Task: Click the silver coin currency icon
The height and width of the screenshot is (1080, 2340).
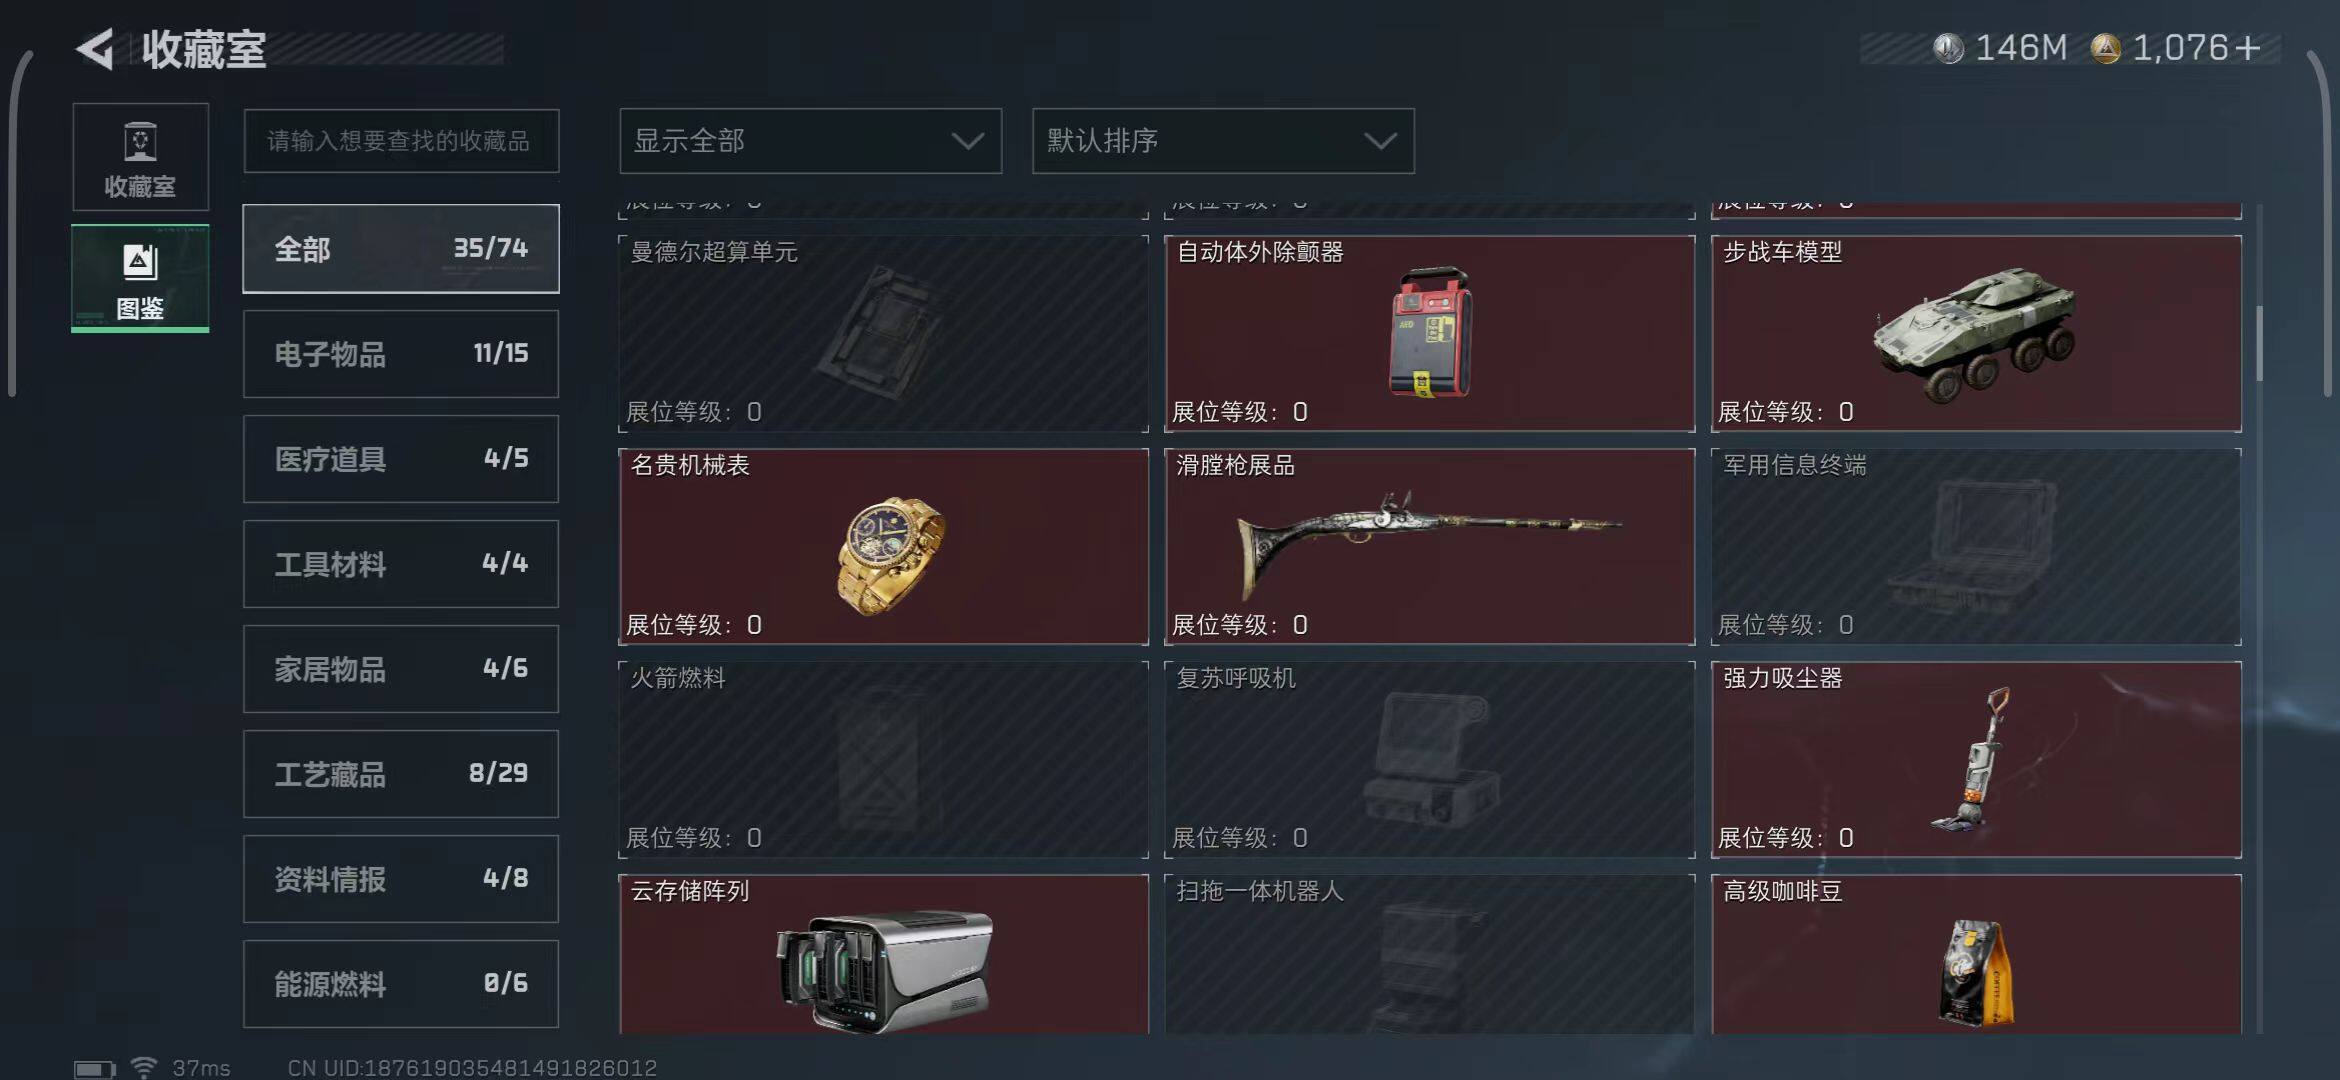Action: point(1948,48)
